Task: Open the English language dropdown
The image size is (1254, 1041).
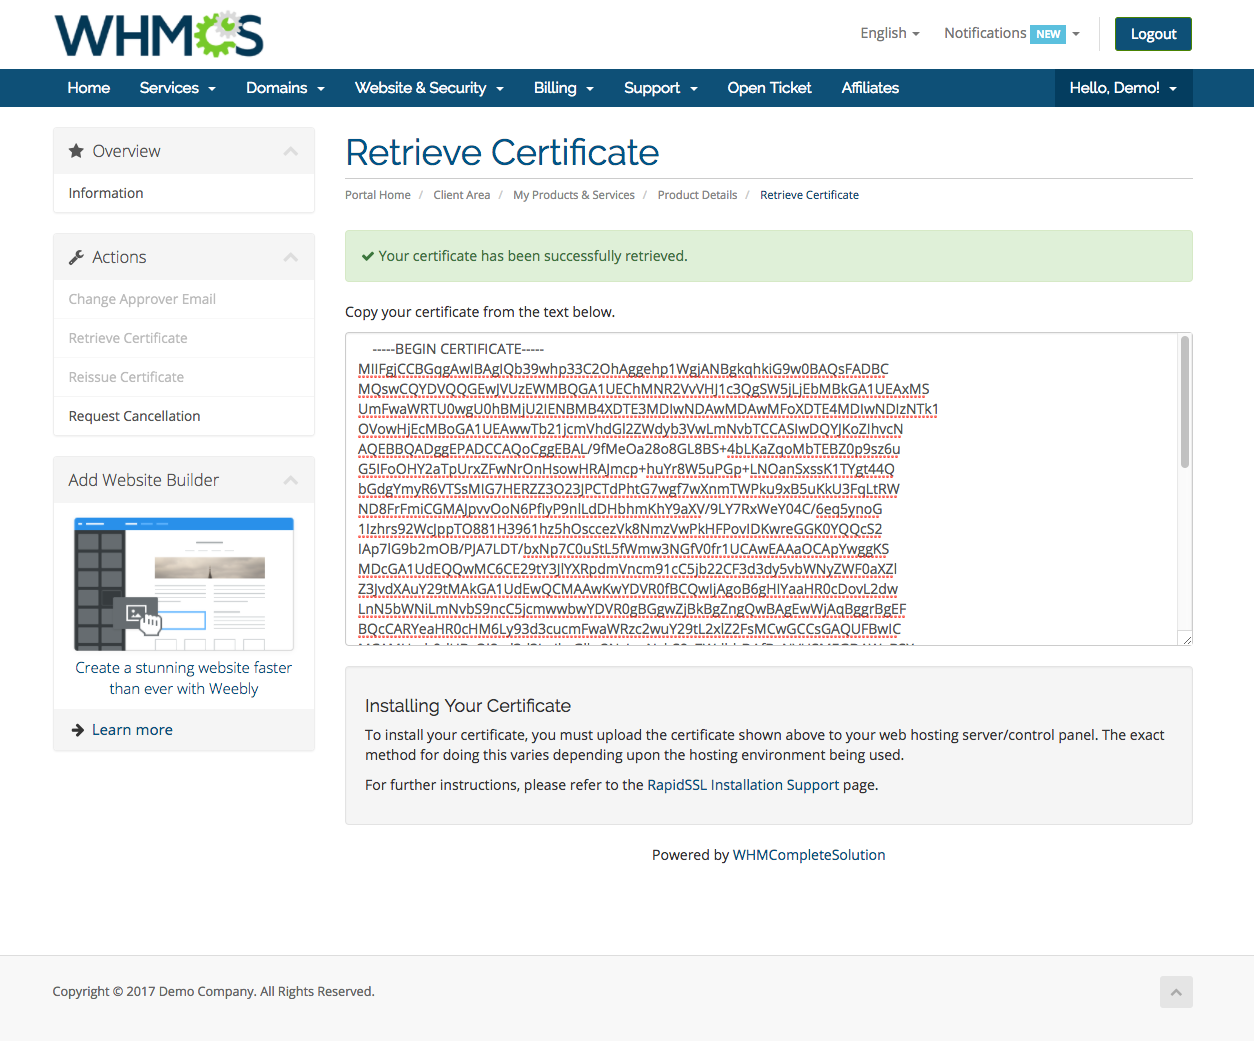Action: pyautogui.click(x=889, y=34)
